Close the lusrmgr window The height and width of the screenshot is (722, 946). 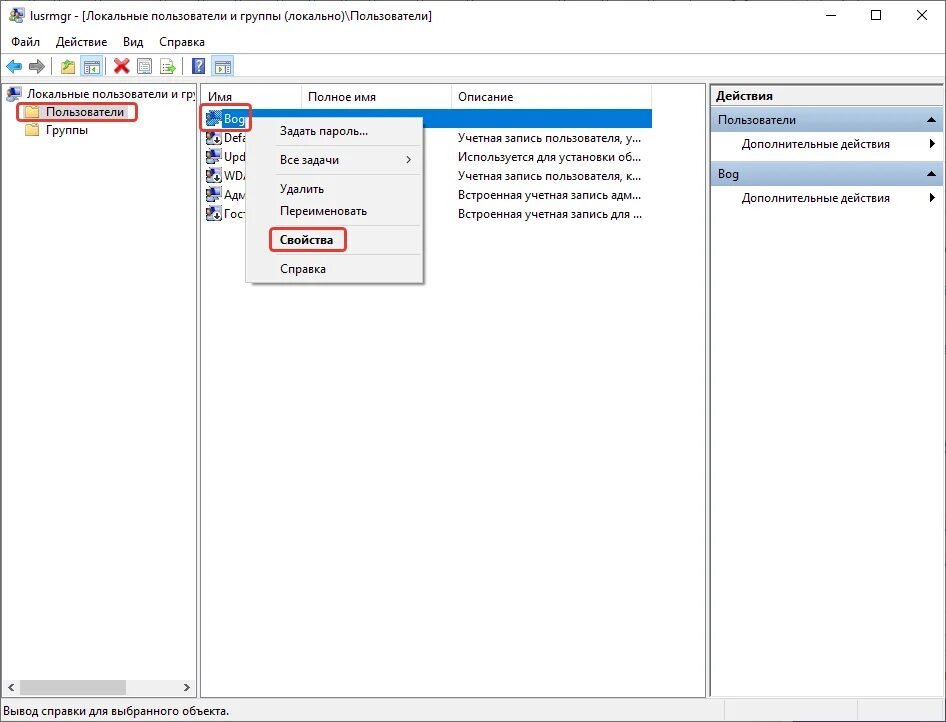coord(922,16)
